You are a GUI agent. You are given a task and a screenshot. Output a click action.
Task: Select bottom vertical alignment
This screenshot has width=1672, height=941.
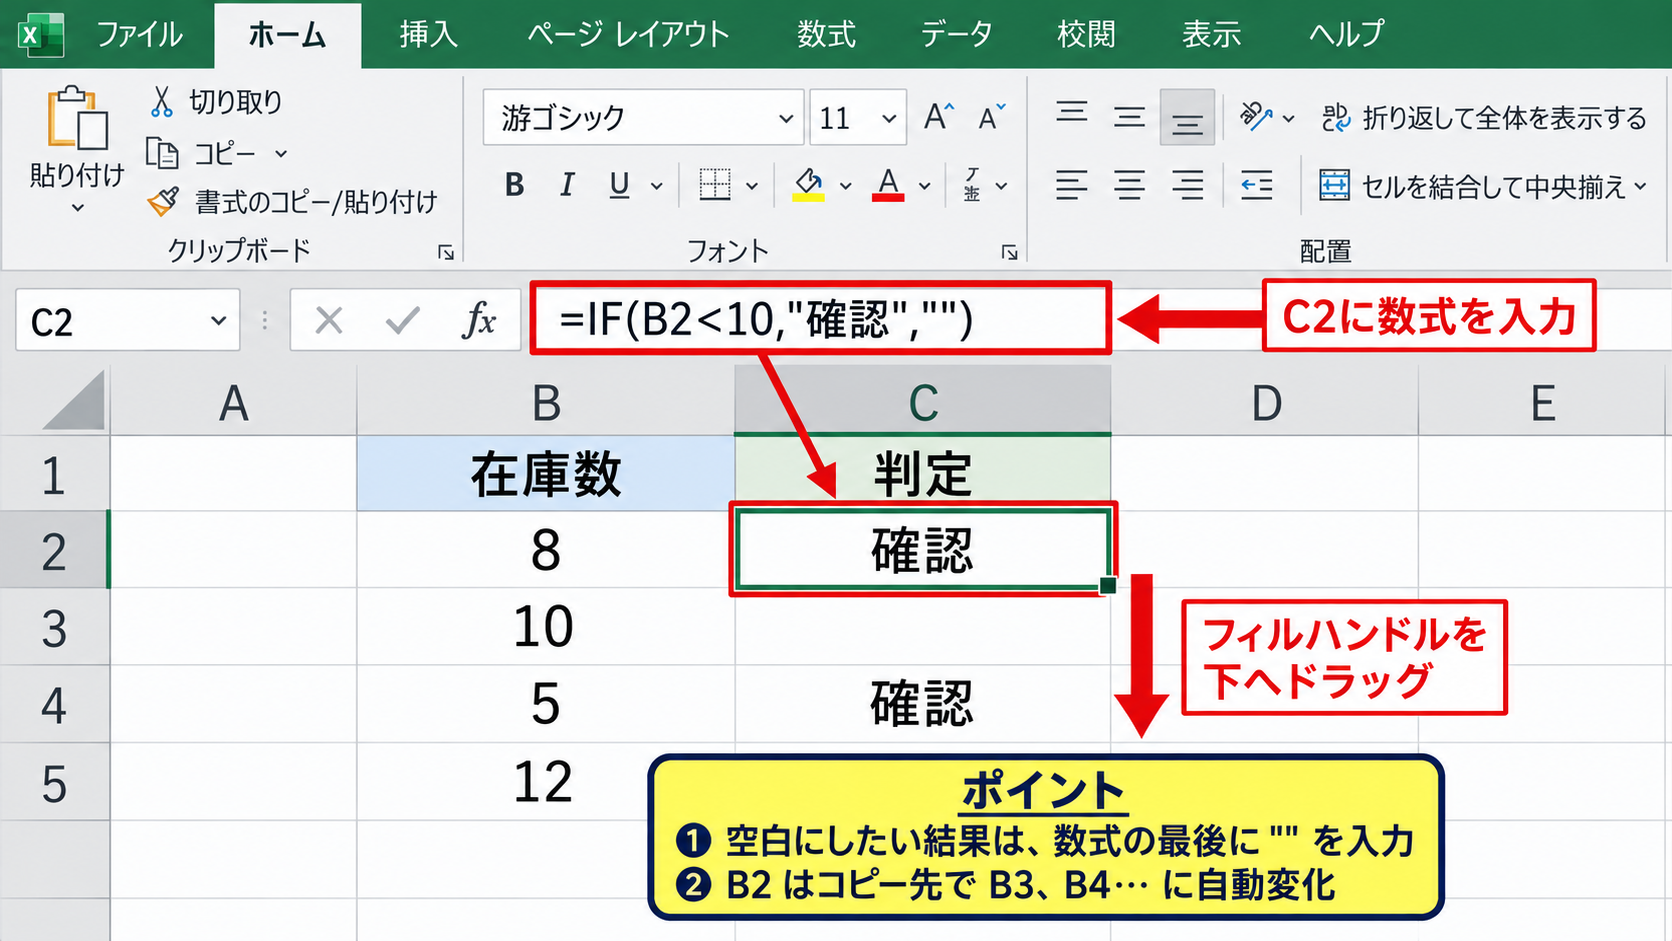pyautogui.click(x=1187, y=117)
